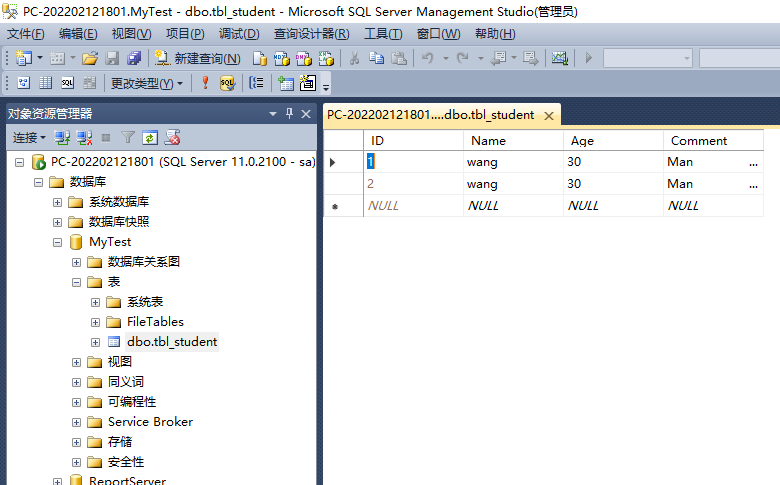Click the Copy icon

(x=377, y=59)
